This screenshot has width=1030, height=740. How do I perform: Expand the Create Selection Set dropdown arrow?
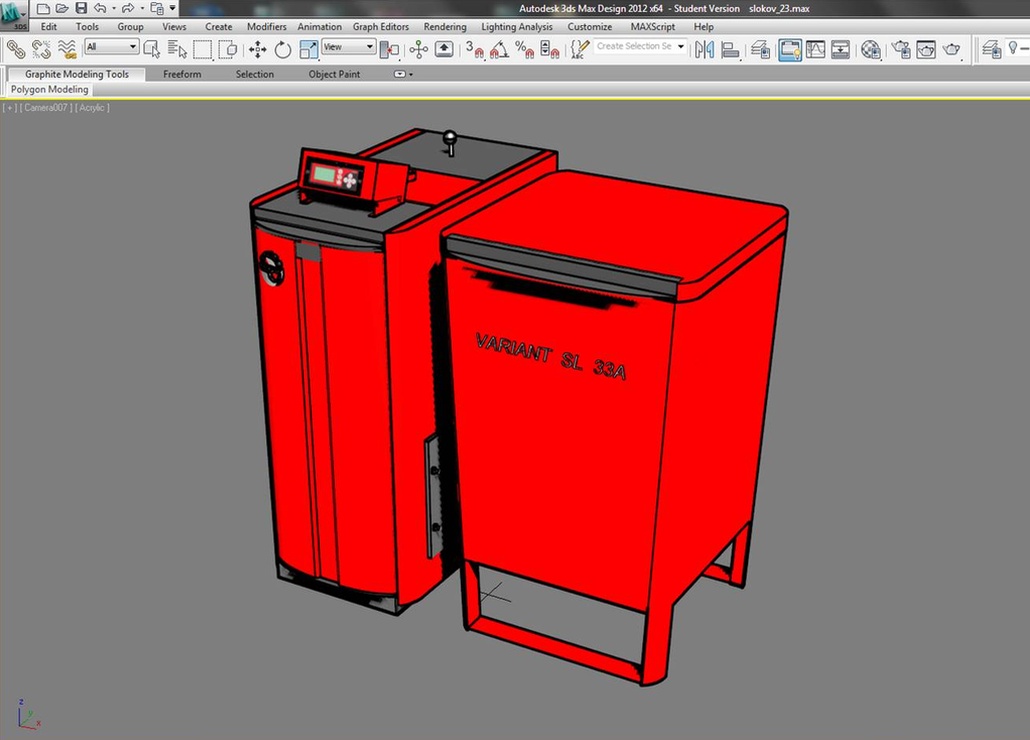681,46
